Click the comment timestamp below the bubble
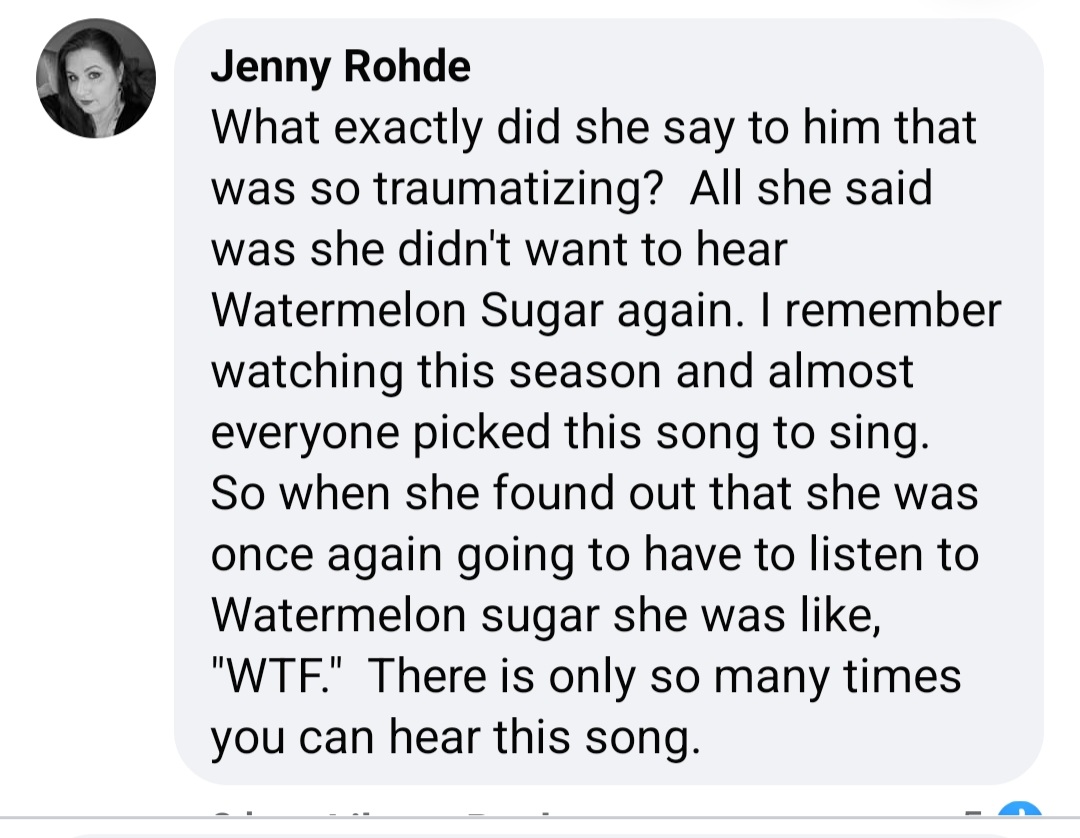Screen dimensions: 1080x838 pos(233,813)
